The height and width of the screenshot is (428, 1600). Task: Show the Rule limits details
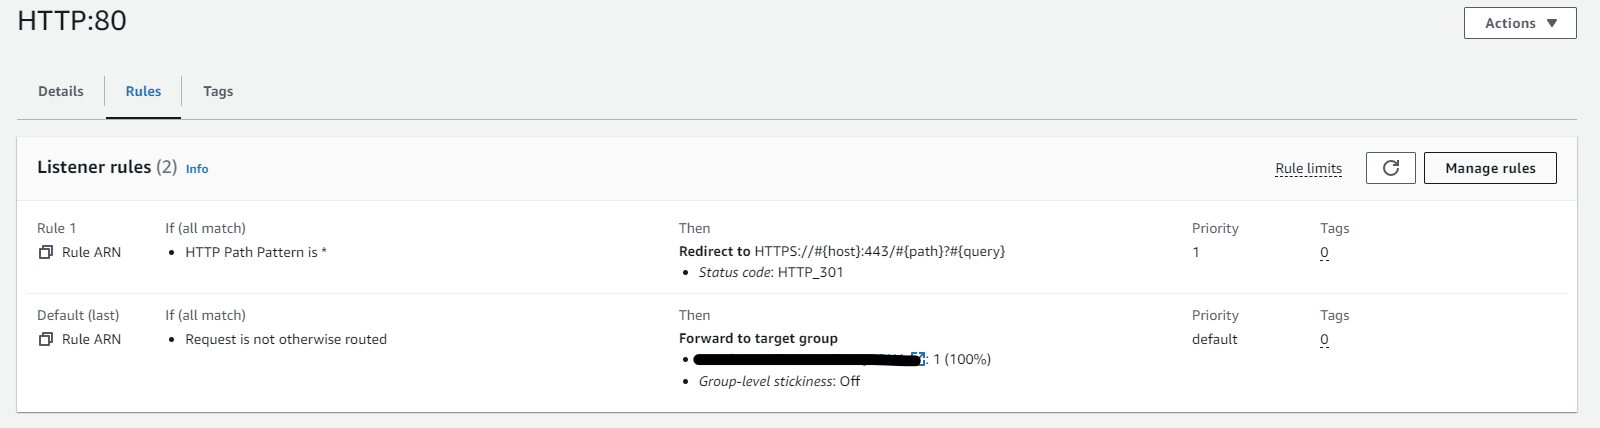[1308, 168]
